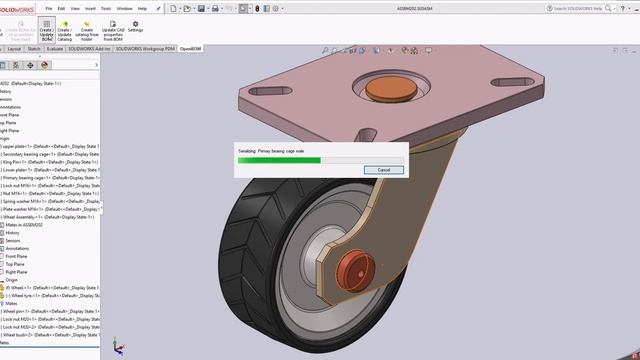Click Create catalog from folder icon

[87, 24]
